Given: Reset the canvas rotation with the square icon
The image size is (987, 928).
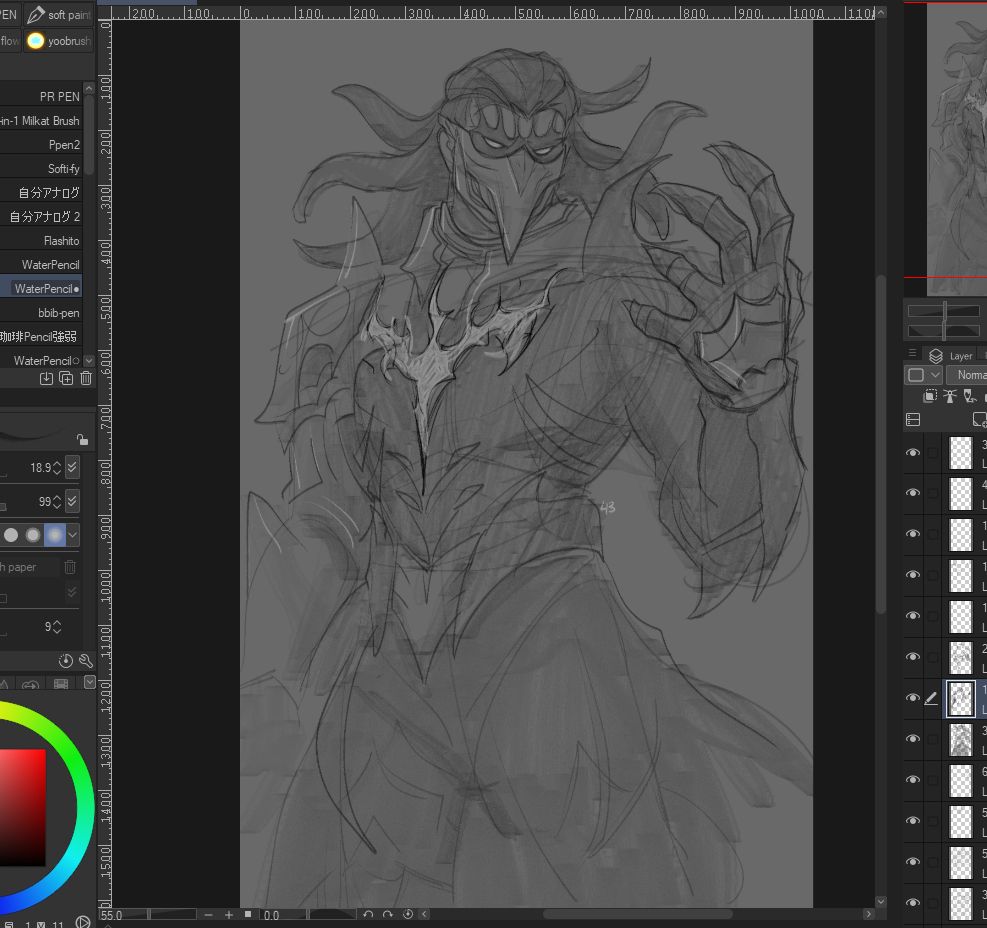Looking at the screenshot, I should click(x=249, y=914).
